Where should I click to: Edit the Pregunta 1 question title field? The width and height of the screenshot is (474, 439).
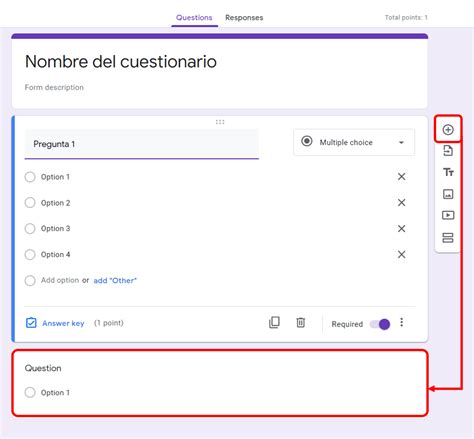tap(142, 144)
